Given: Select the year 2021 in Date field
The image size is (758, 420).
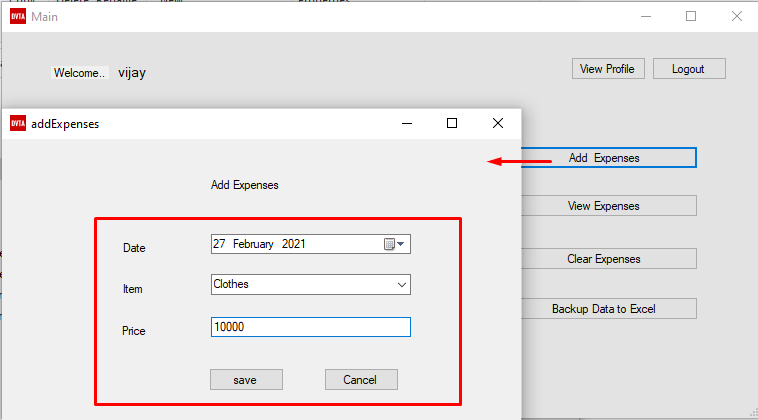Looking at the screenshot, I should [293, 244].
